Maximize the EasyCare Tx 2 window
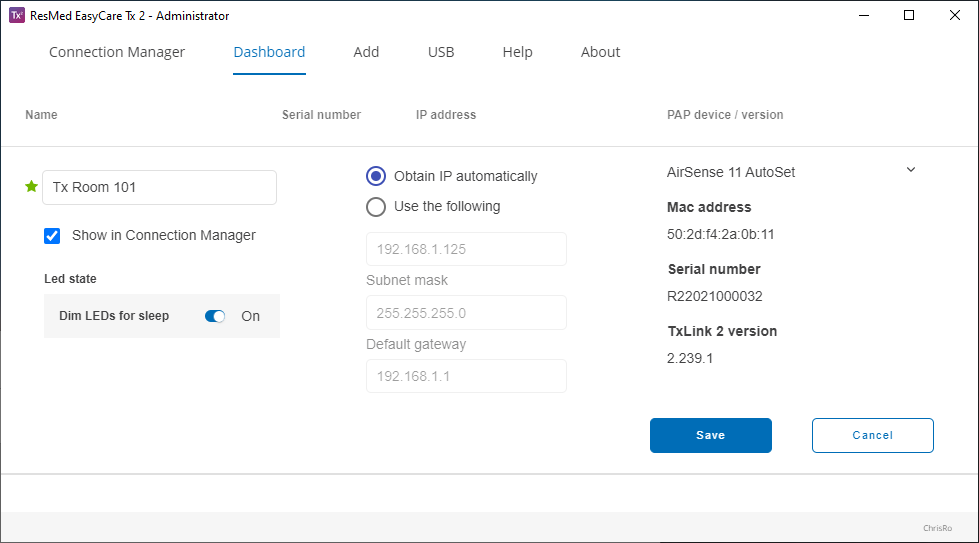This screenshot has height=543, width=979. pyautogui.click(x=909, y=16)
